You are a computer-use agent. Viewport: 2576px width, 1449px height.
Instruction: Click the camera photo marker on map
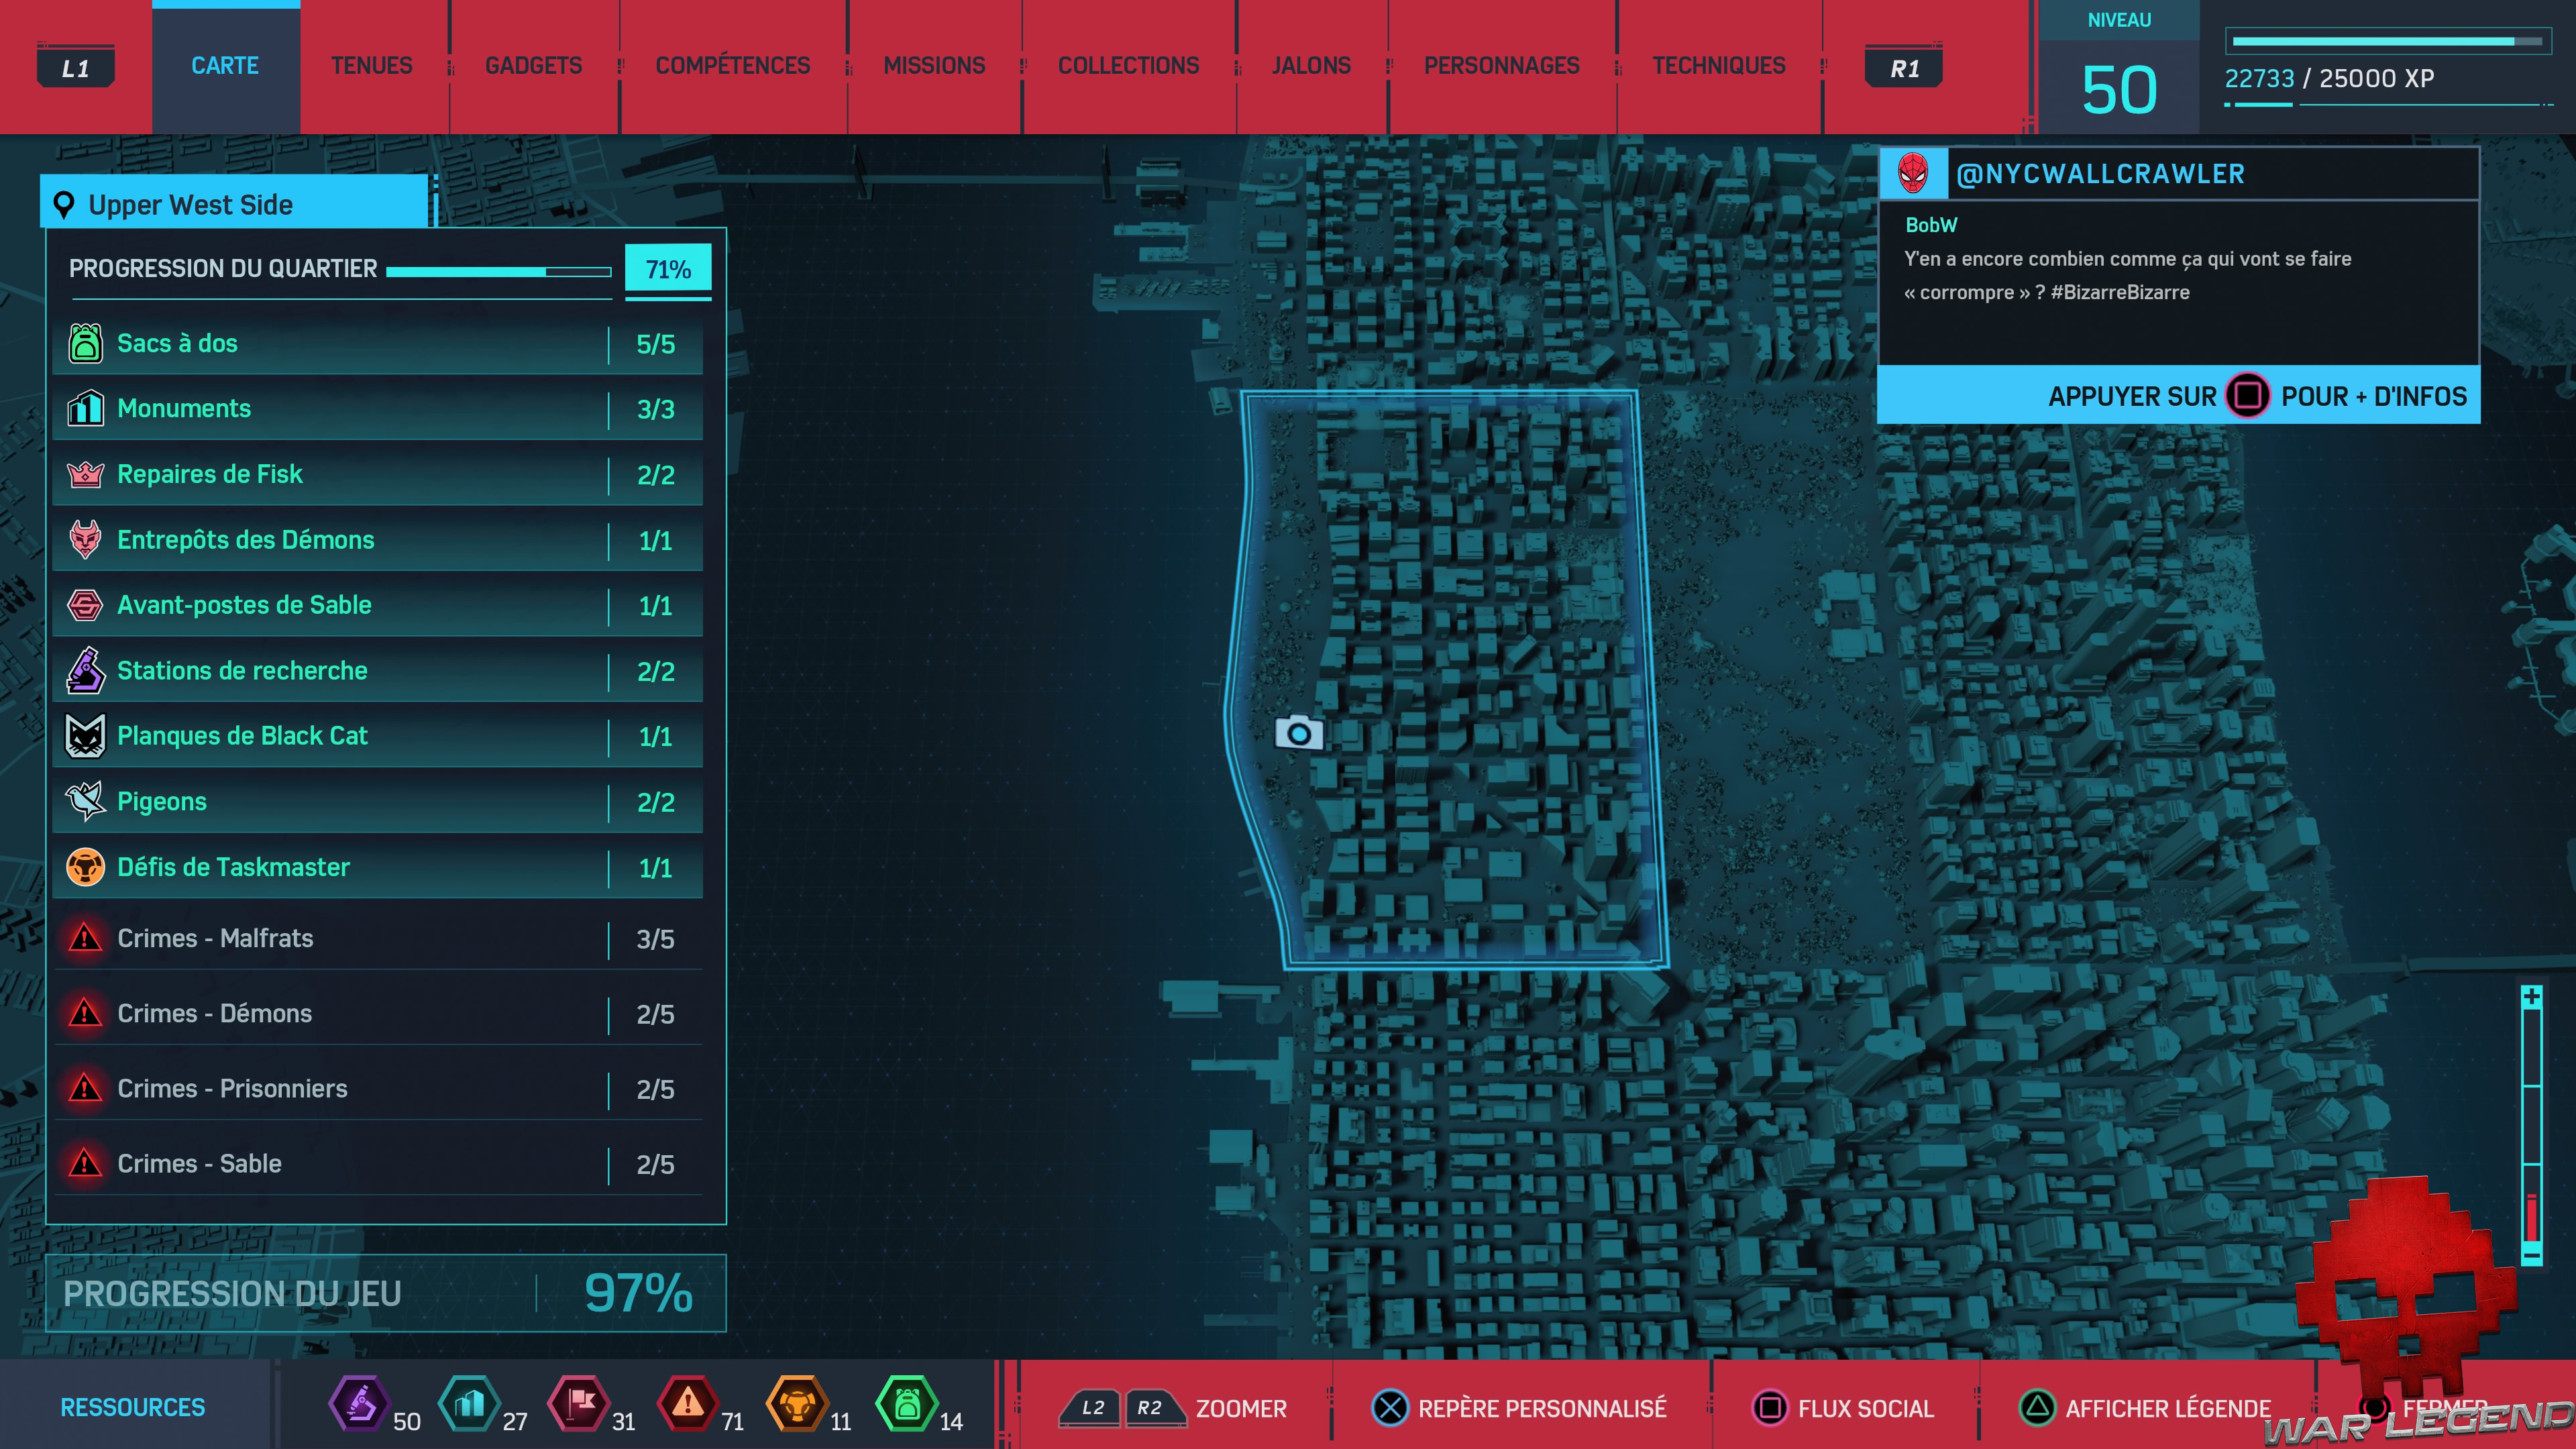pos(1299,733)
